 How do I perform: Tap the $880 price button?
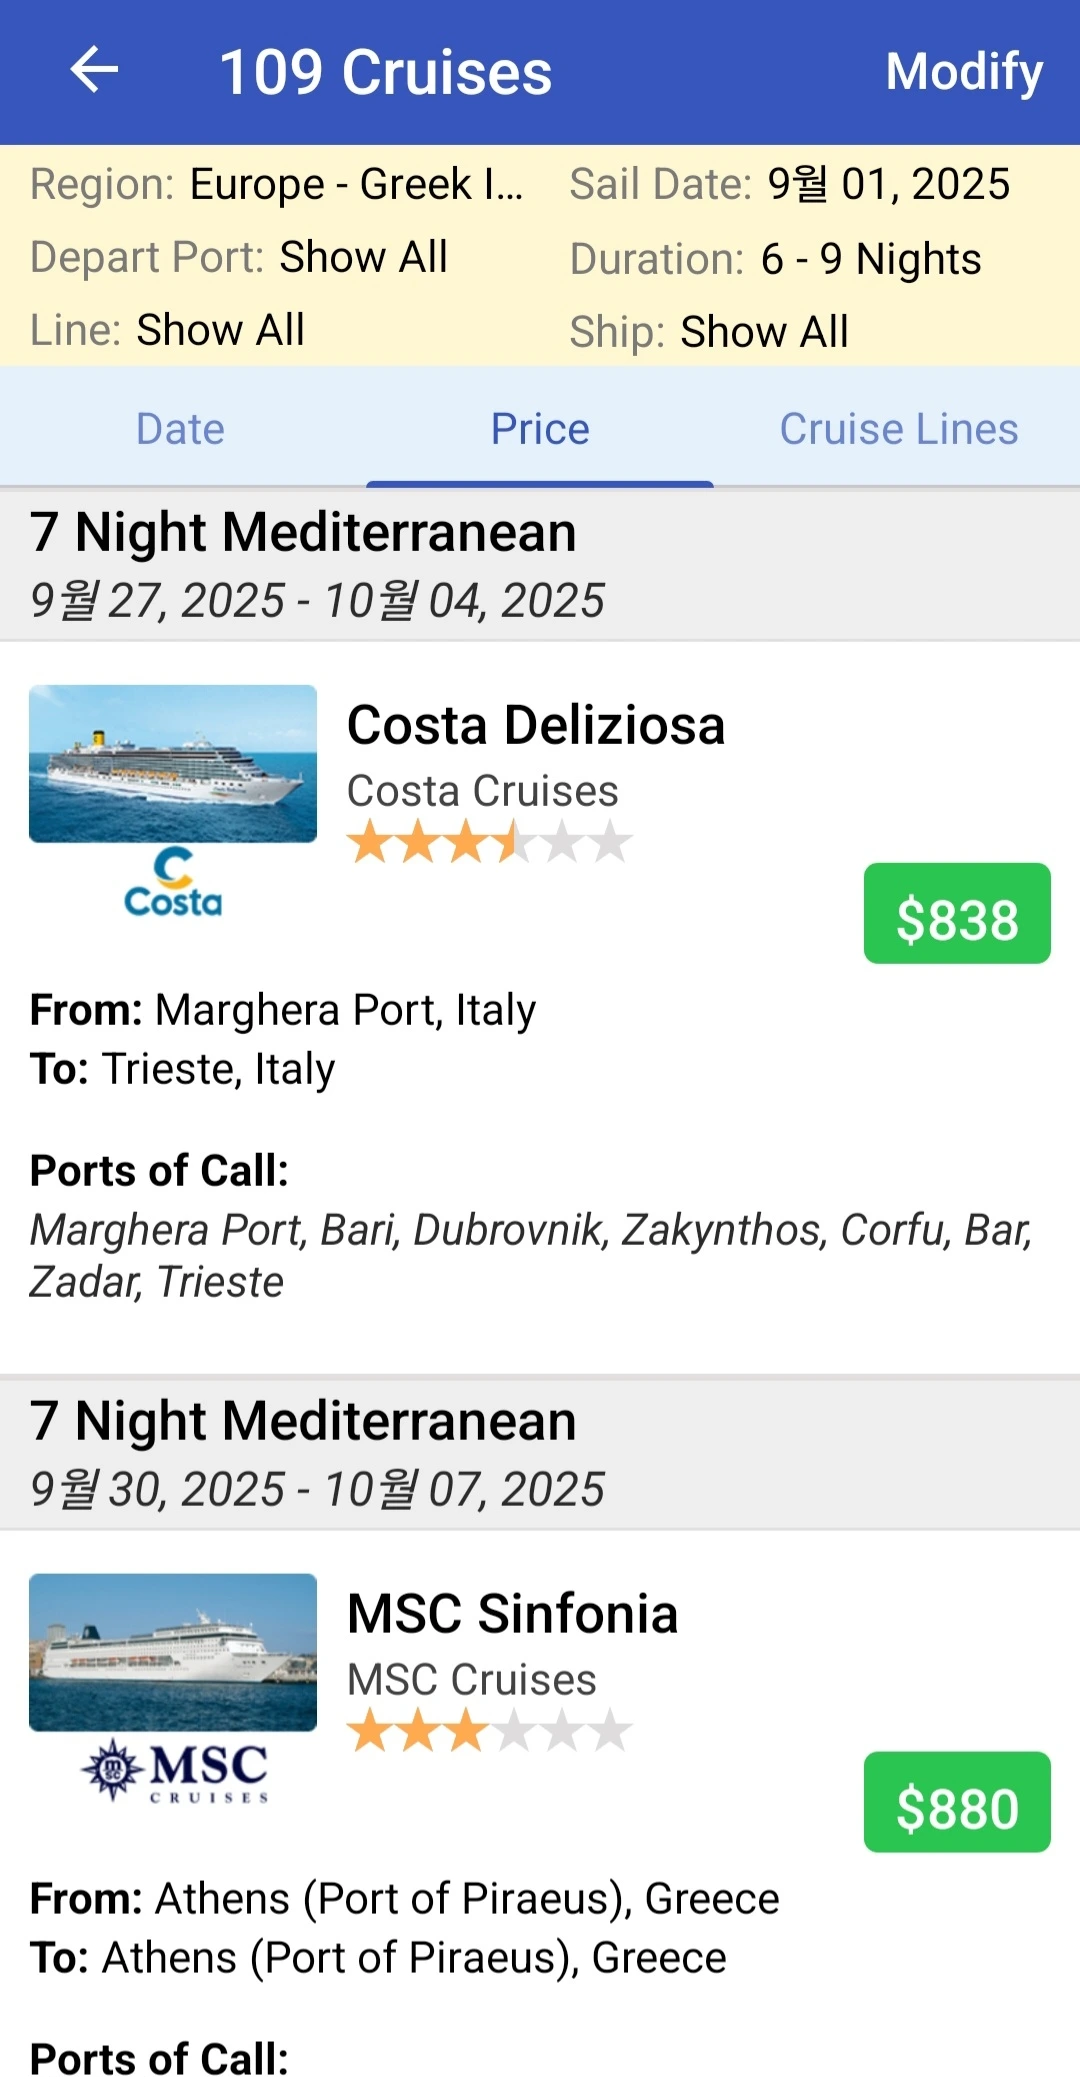pos(957,1802)
